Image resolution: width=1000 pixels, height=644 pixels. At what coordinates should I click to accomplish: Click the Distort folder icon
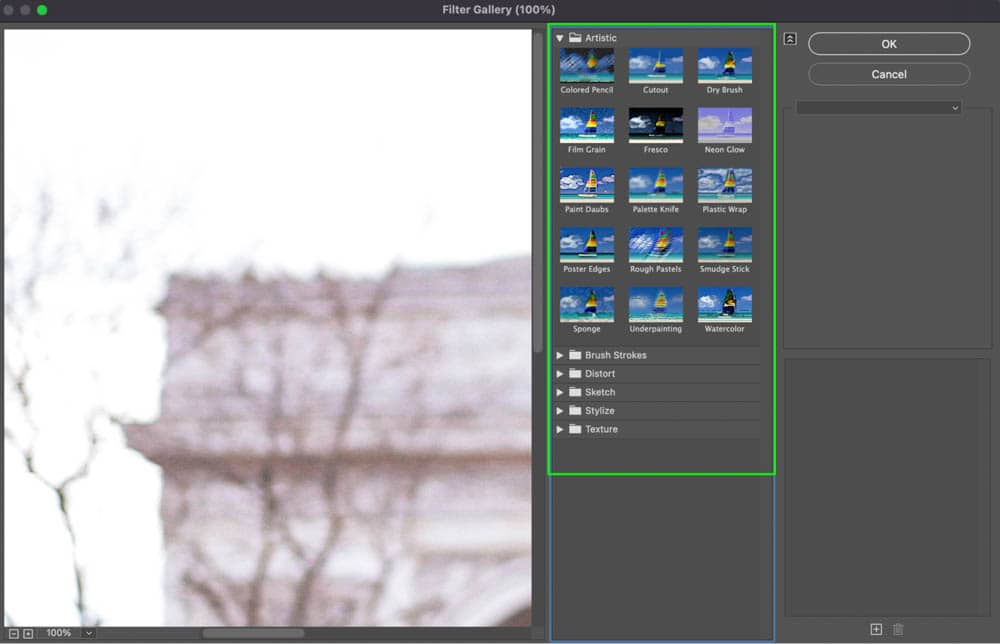pyautogui.click(x=575, y=373)
